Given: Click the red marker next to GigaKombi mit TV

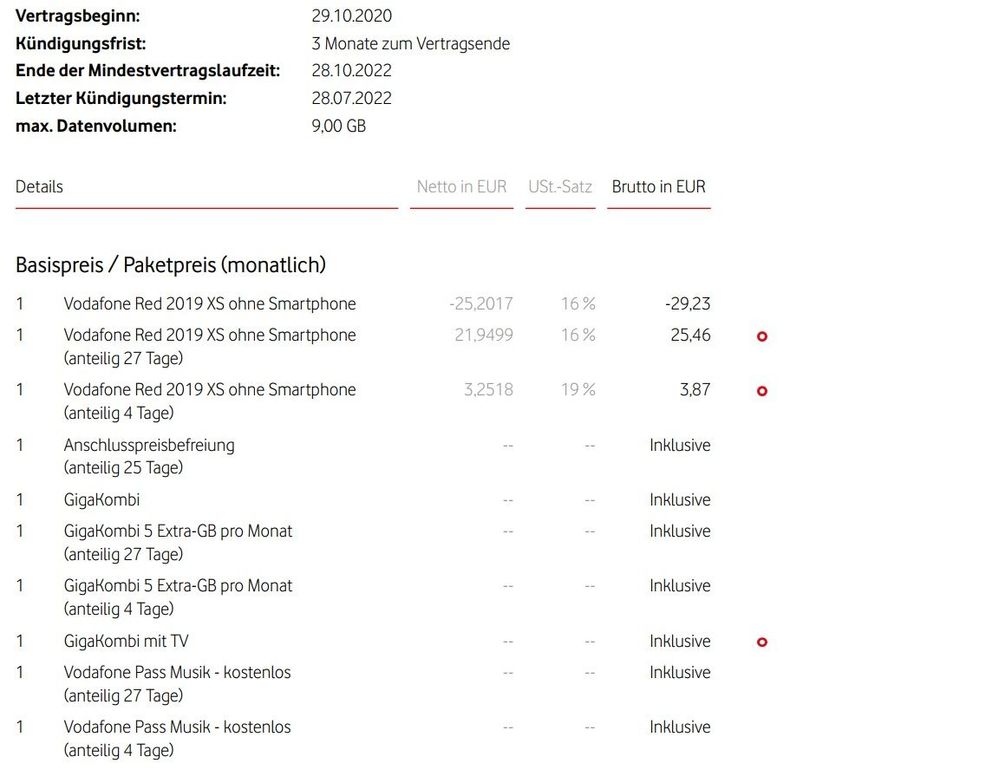Looking at the screenshot, I should [x=762, y=642].
